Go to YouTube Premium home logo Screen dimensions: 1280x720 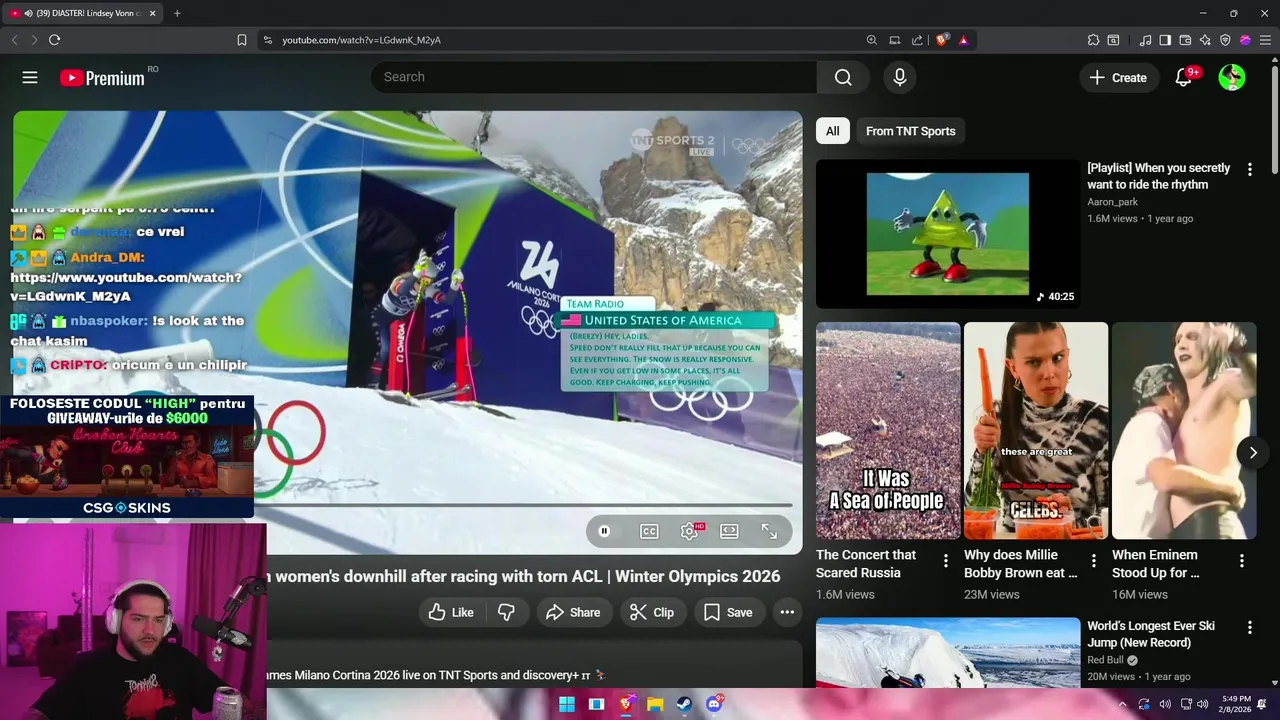[102, 77]
